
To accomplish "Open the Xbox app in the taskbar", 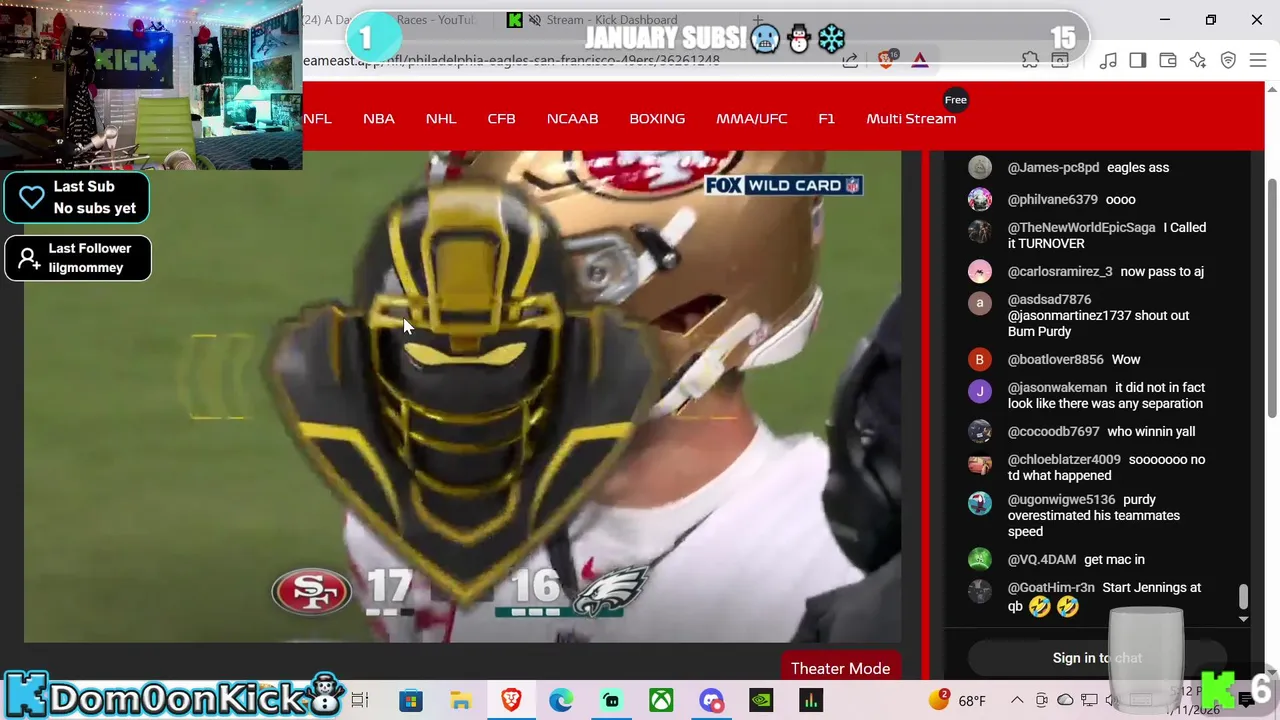I will point(661,700).
